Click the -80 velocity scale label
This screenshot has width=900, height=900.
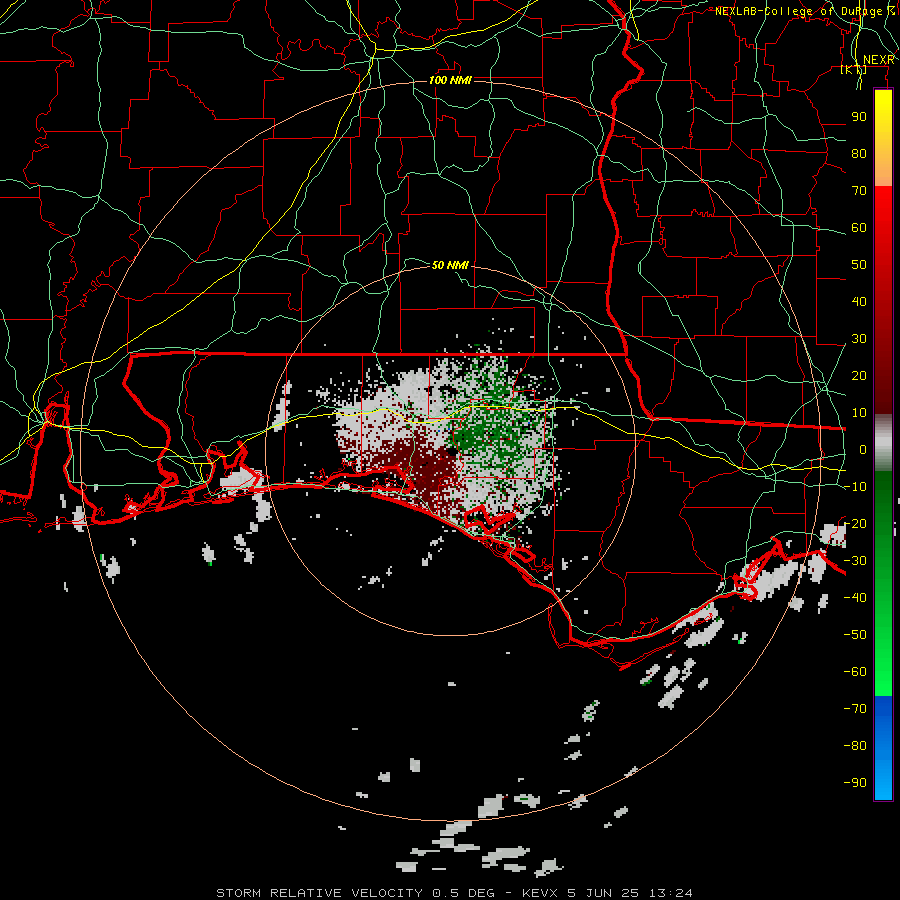point(855,746)
